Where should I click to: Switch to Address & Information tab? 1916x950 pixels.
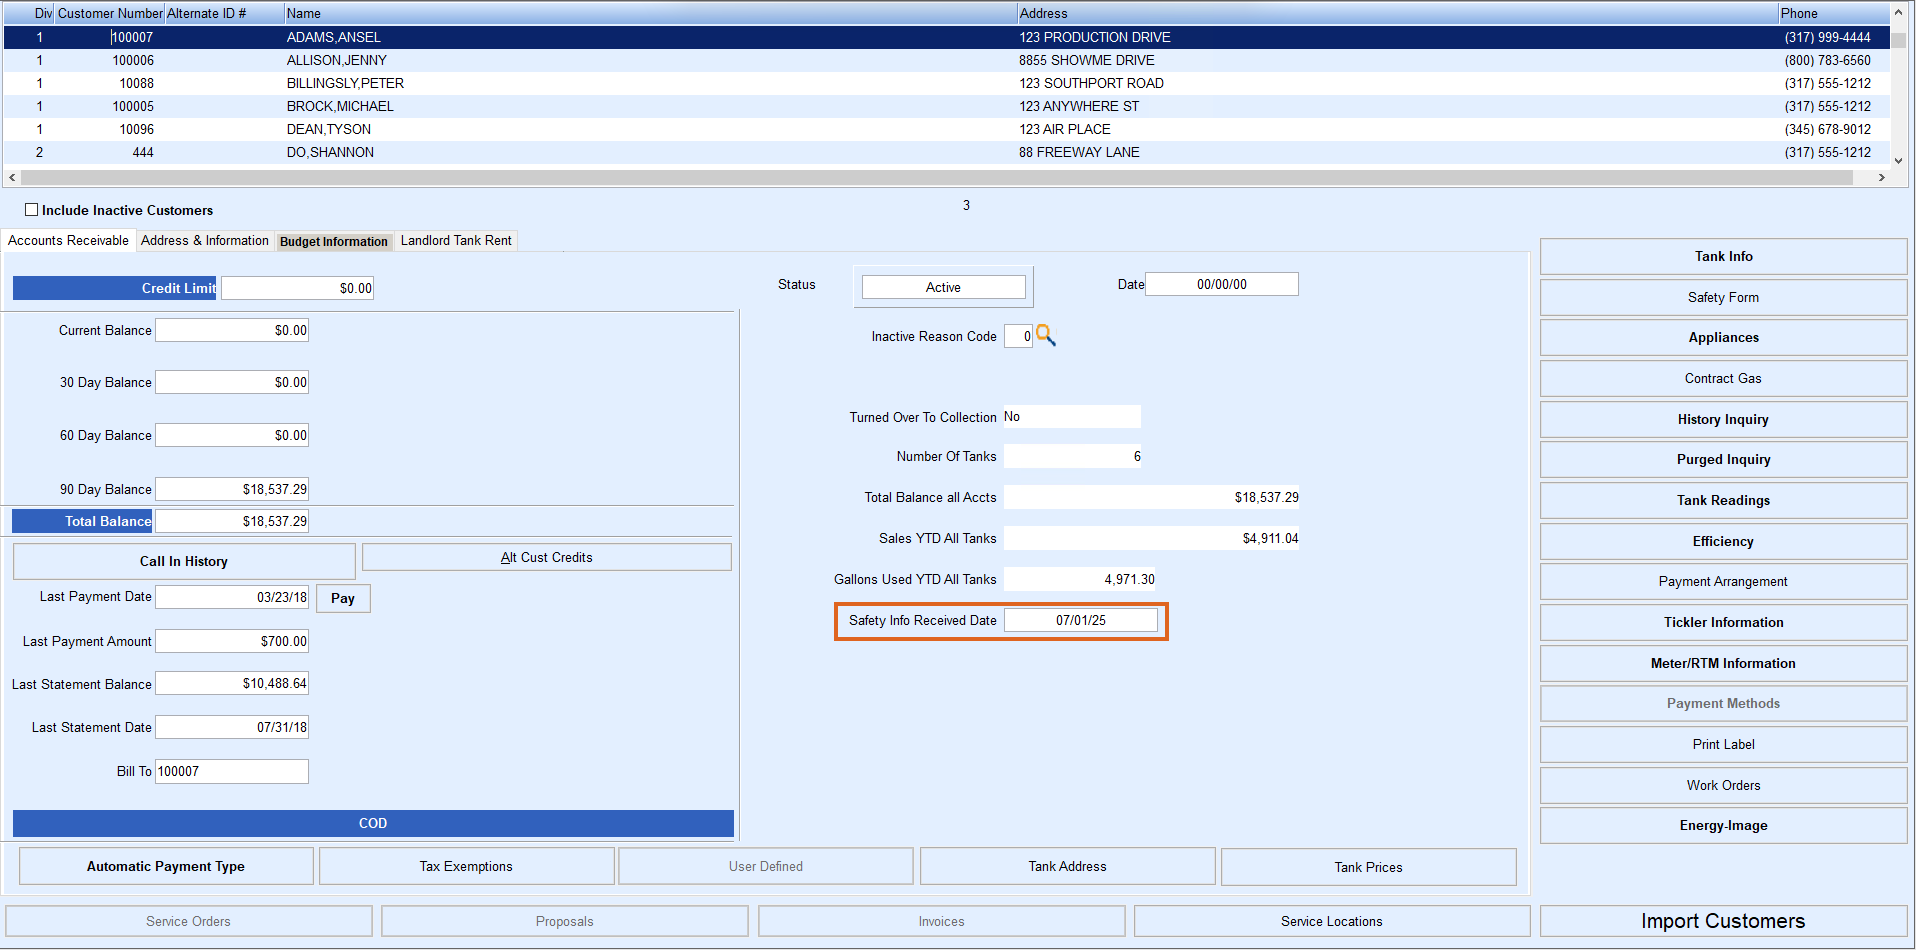click(x=204, y=241)
